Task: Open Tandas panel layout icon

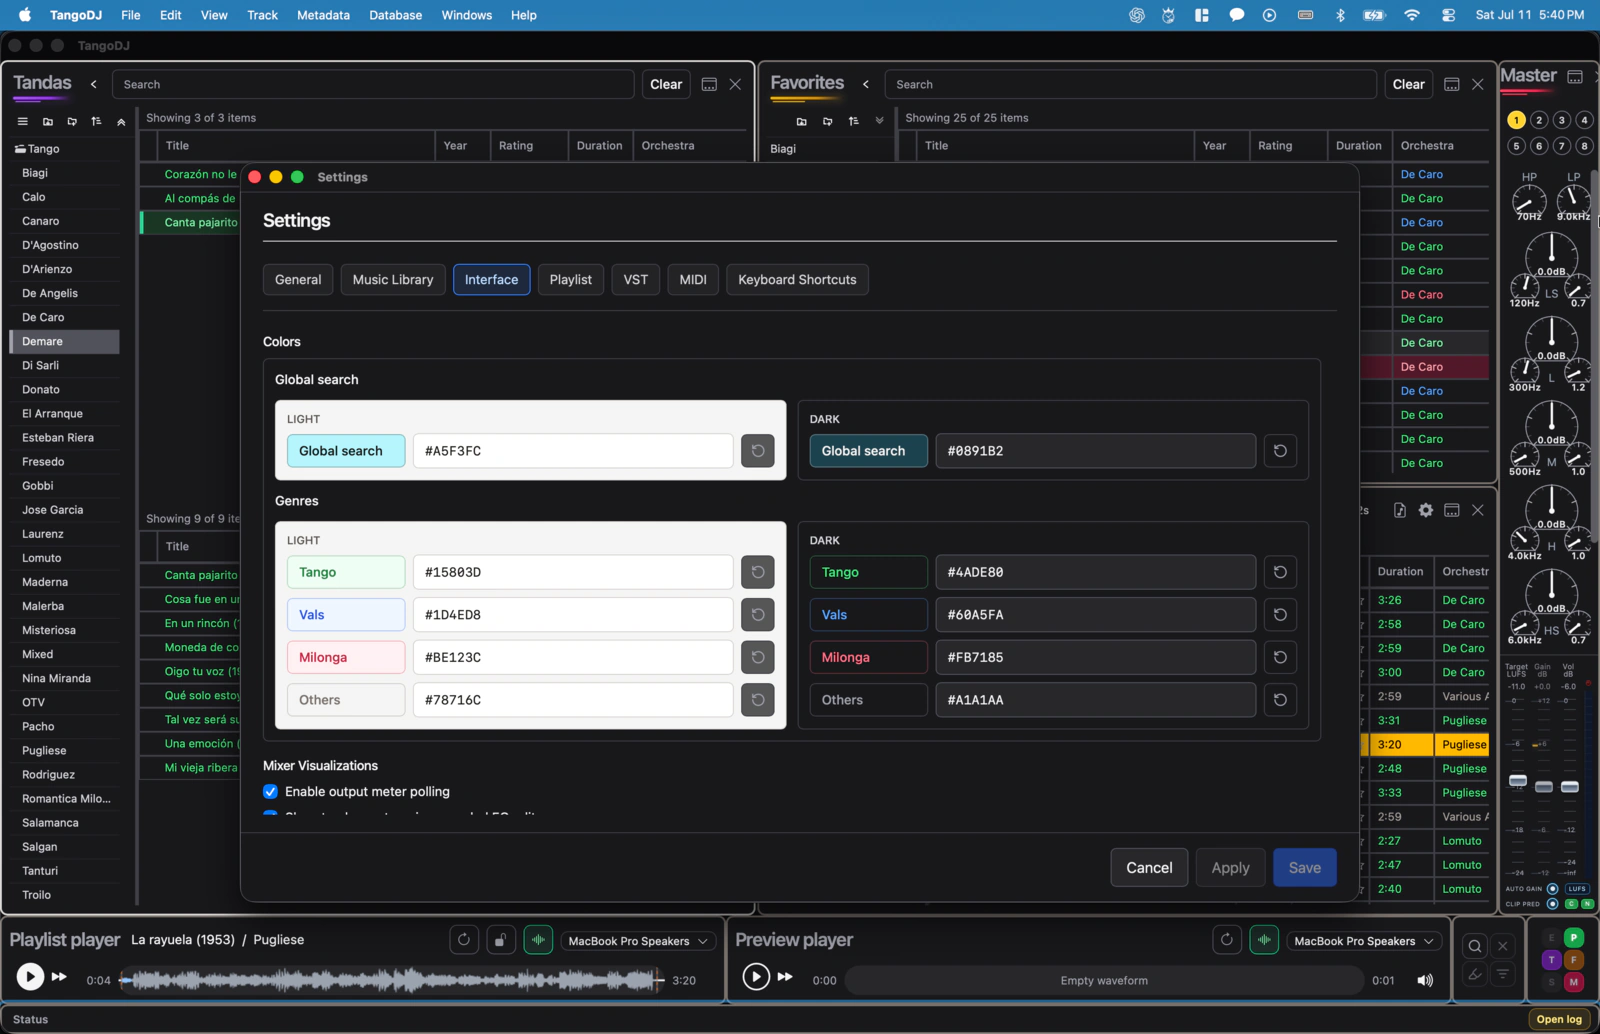Action: 709,84
